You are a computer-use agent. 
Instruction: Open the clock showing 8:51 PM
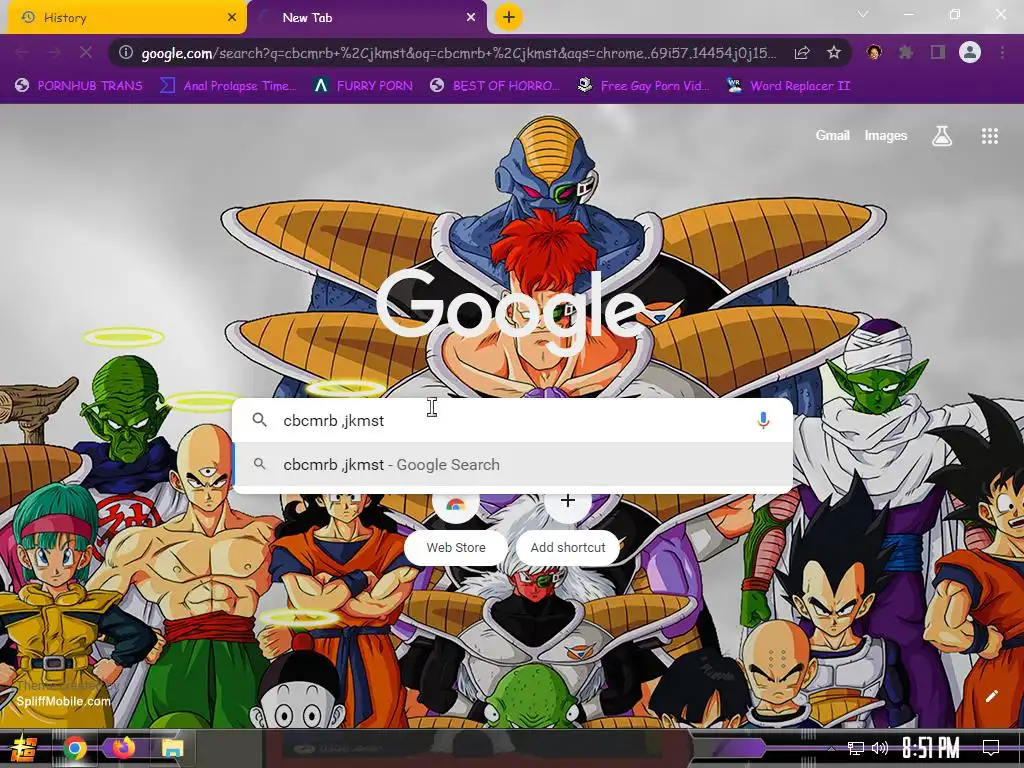930,748
